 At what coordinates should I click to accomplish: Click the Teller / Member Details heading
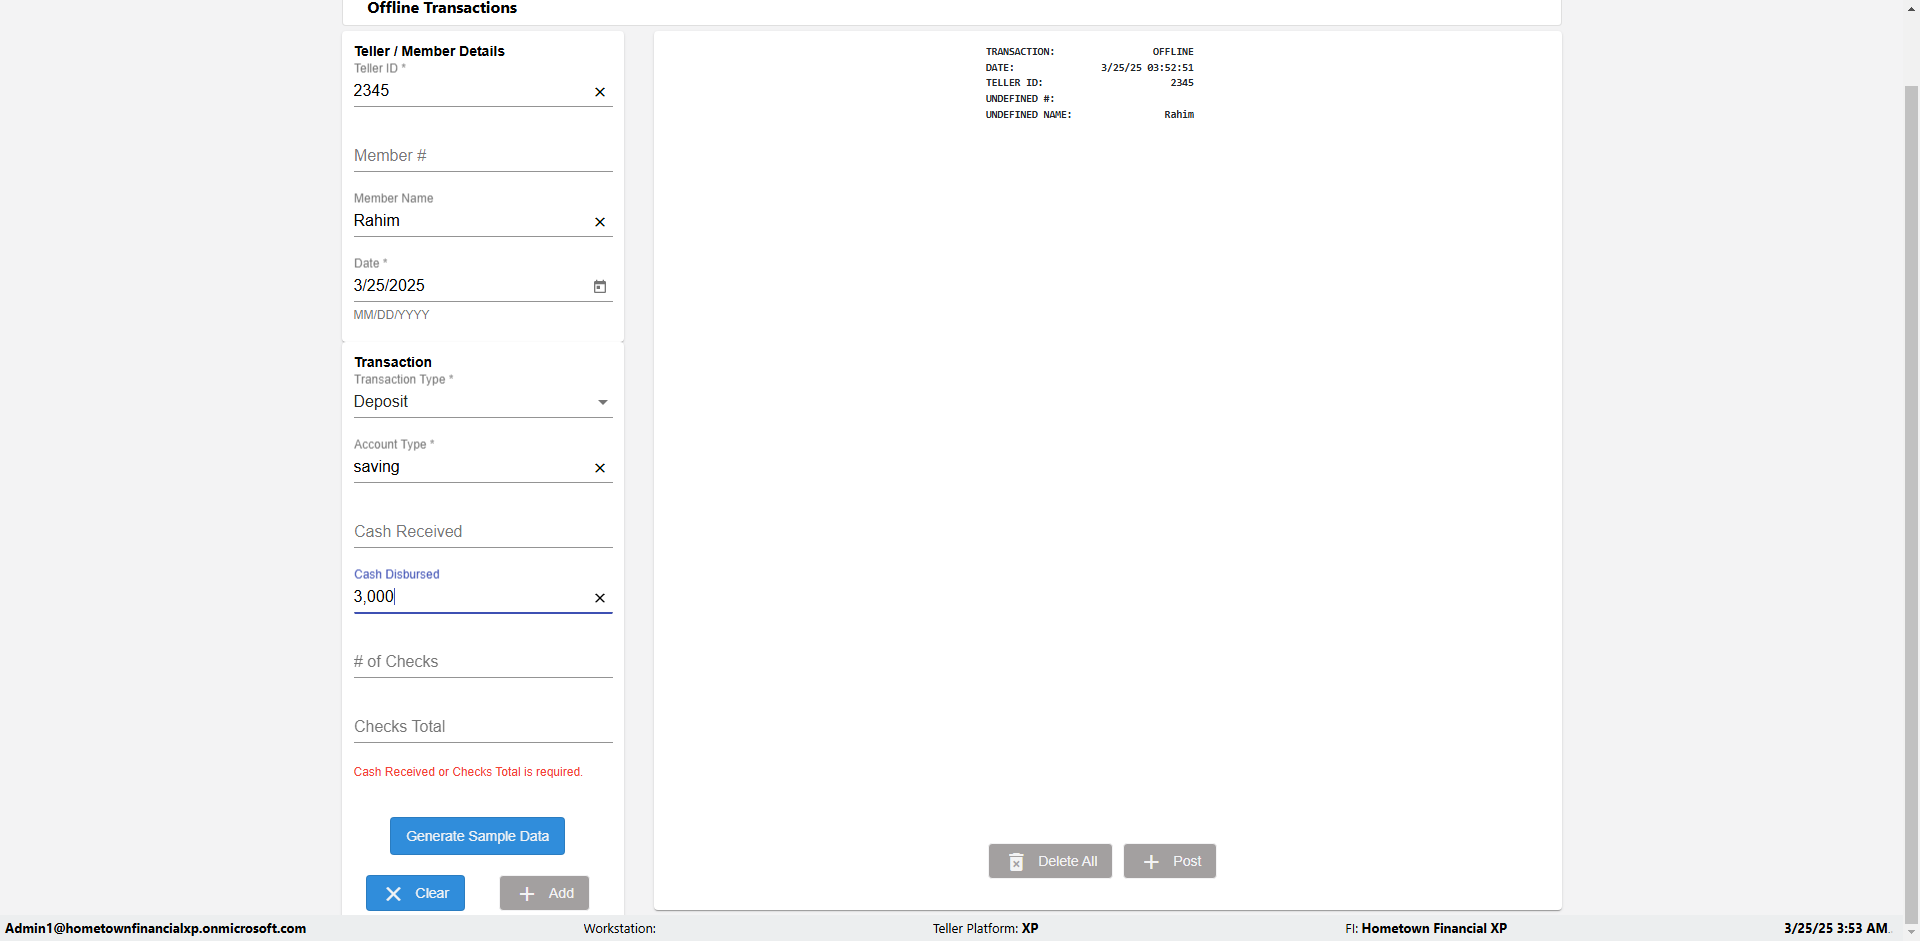click(429, 51)
